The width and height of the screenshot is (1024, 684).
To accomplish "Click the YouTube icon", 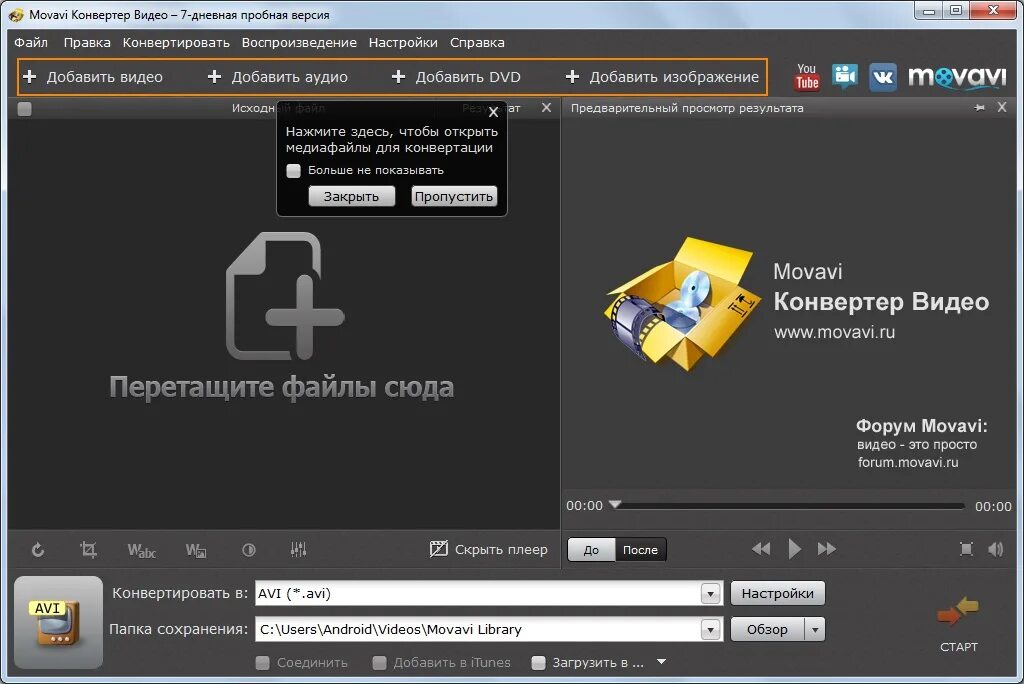I will [x=807, y=76].
